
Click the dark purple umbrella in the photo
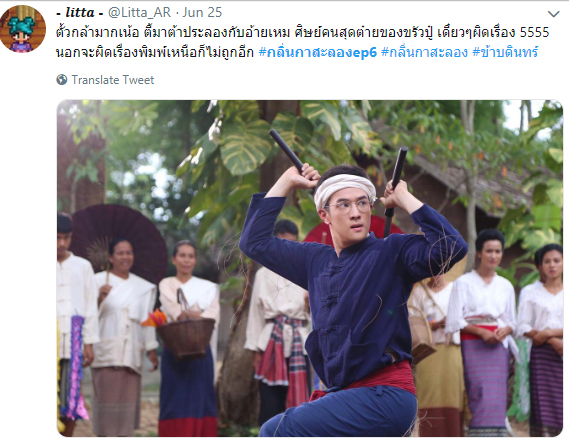120,241
